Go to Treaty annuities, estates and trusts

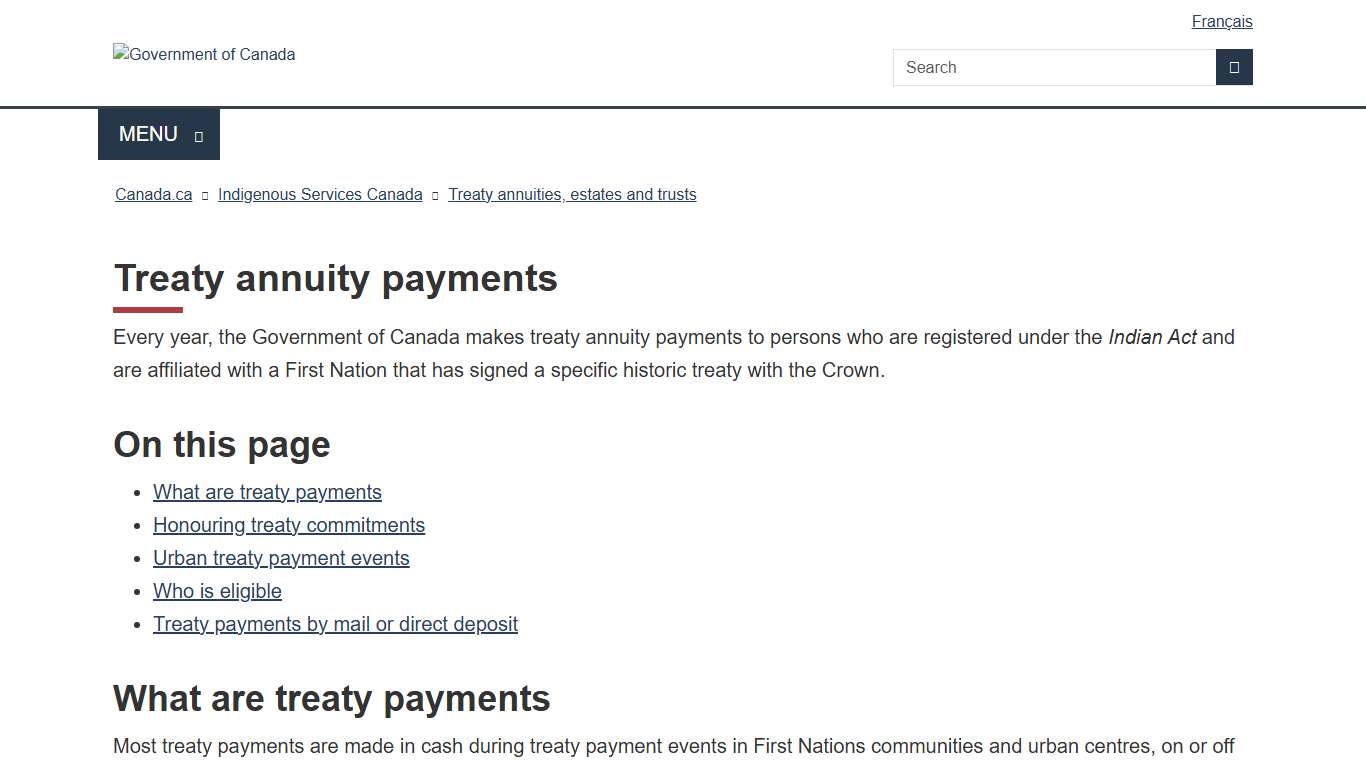tap(572, 194)
